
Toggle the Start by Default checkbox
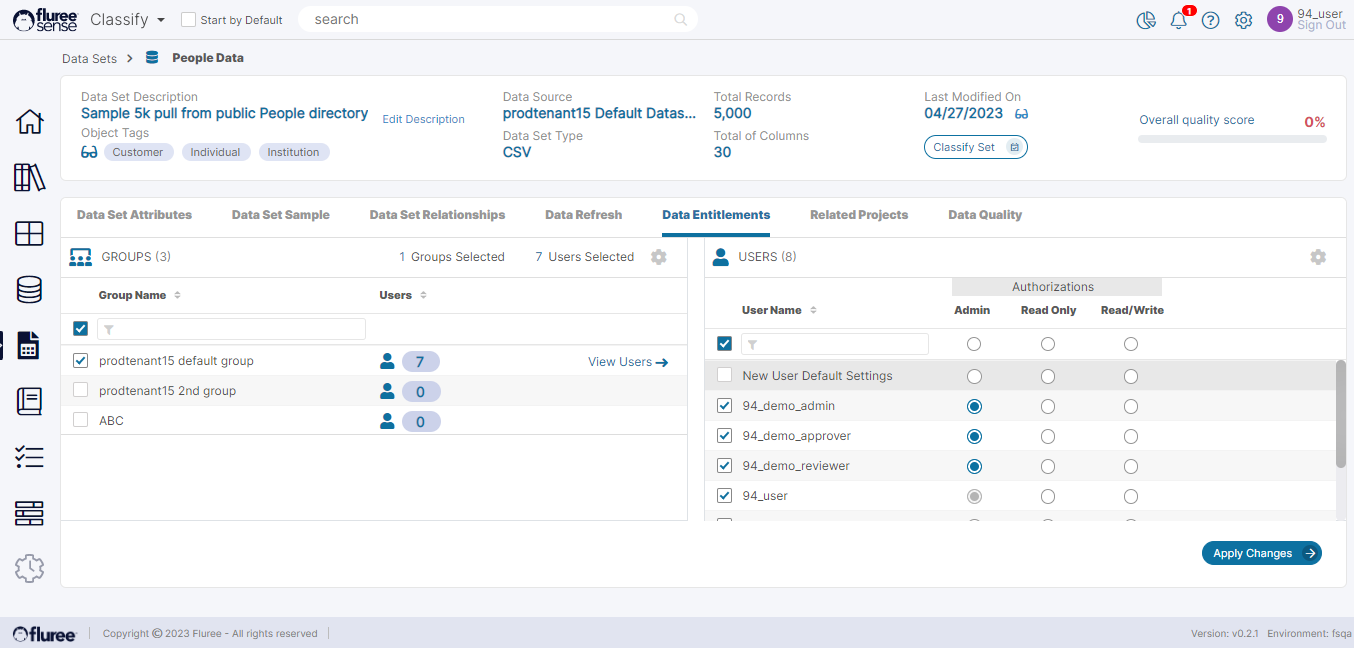click(x=188, y=20)
